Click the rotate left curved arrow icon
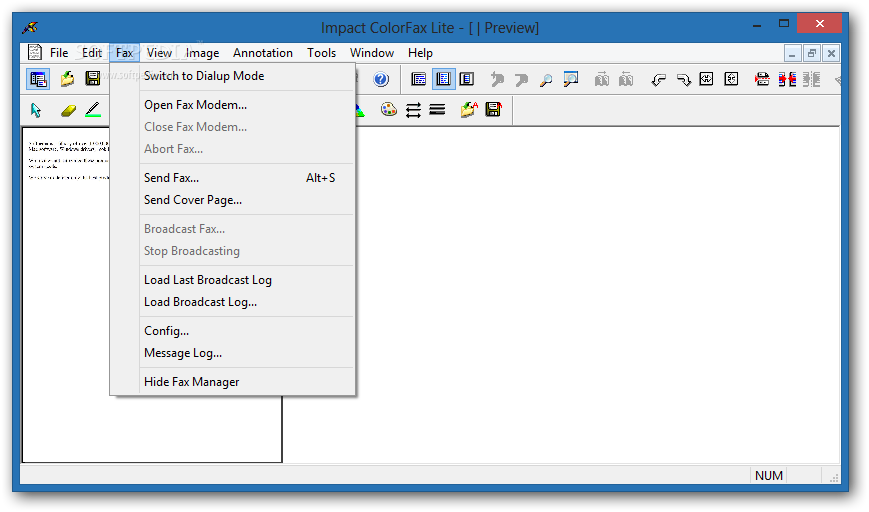Viewport: 869px width, 512px height. [658, 80]
